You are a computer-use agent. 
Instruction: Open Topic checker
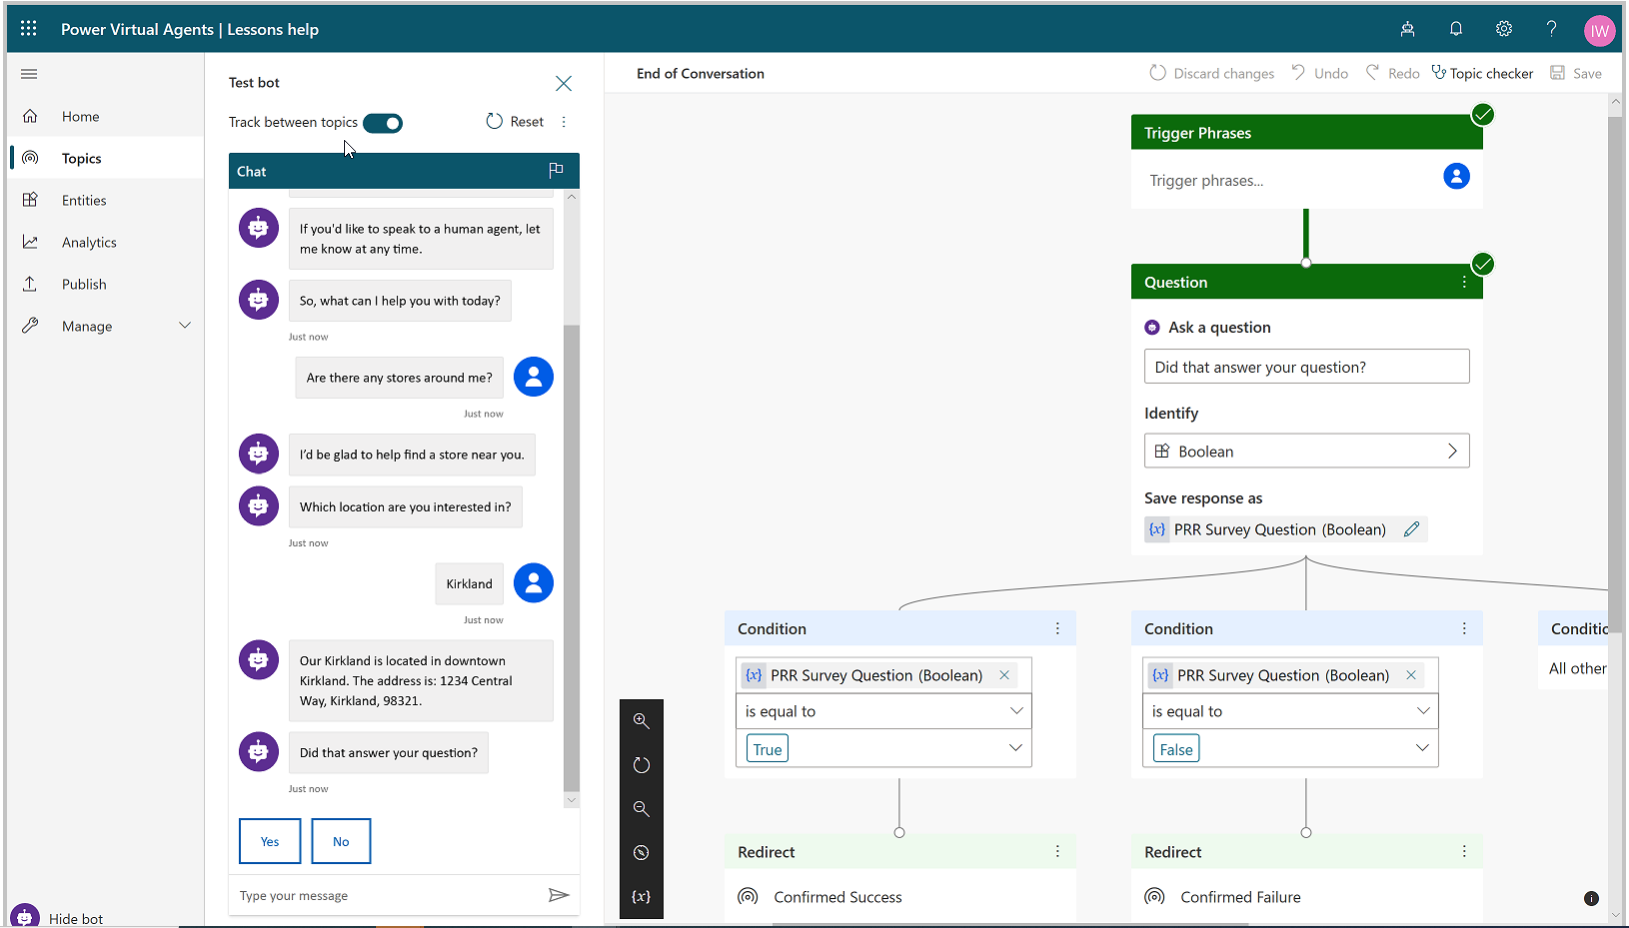click(1482, 73)
